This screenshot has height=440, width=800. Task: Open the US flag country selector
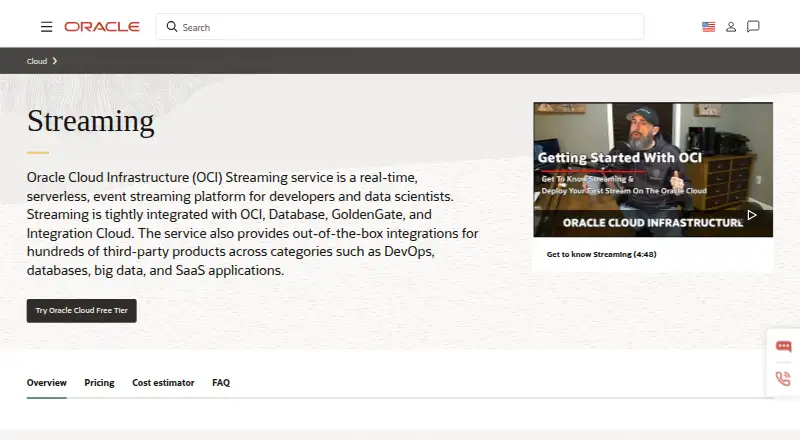point(708,27)
